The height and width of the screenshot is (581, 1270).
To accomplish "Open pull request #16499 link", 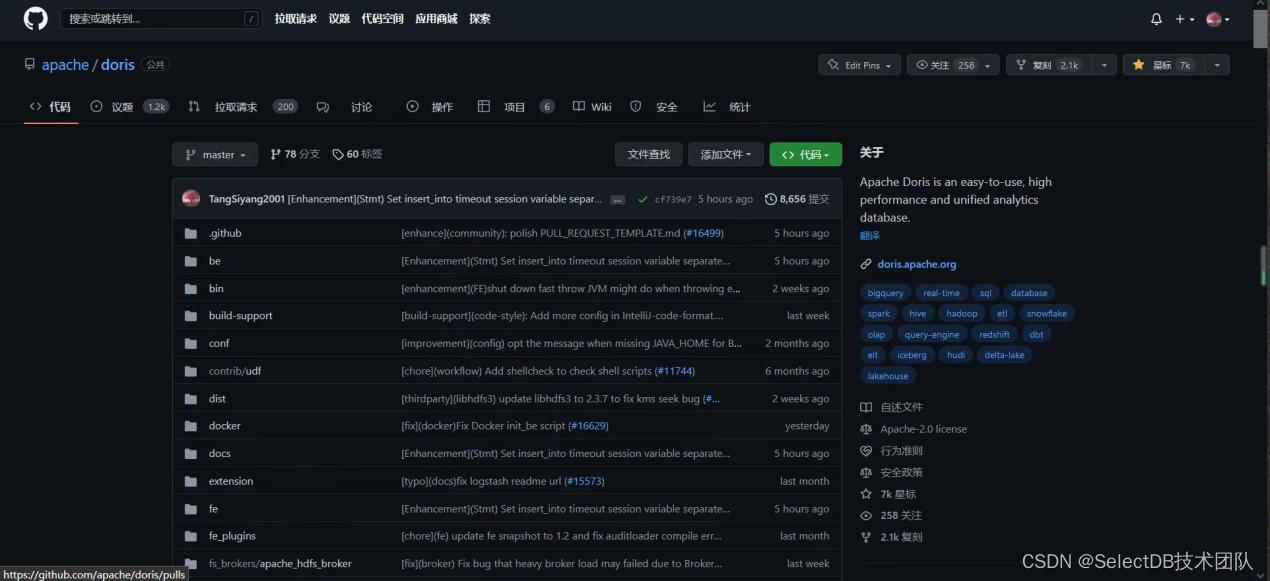I will pos(703,233).
